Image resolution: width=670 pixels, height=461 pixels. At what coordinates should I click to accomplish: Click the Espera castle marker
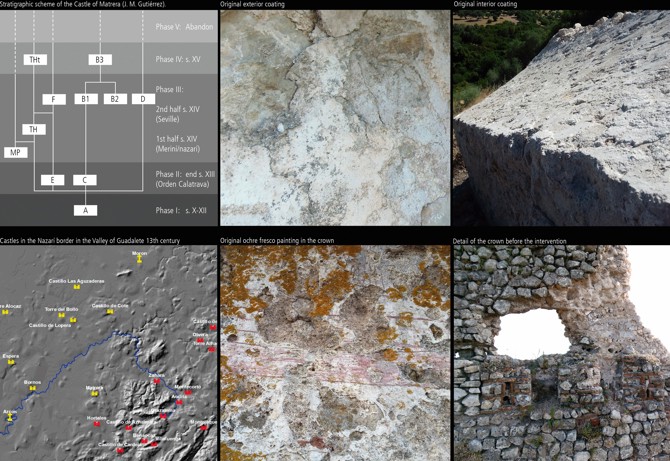tap(10, 362)
